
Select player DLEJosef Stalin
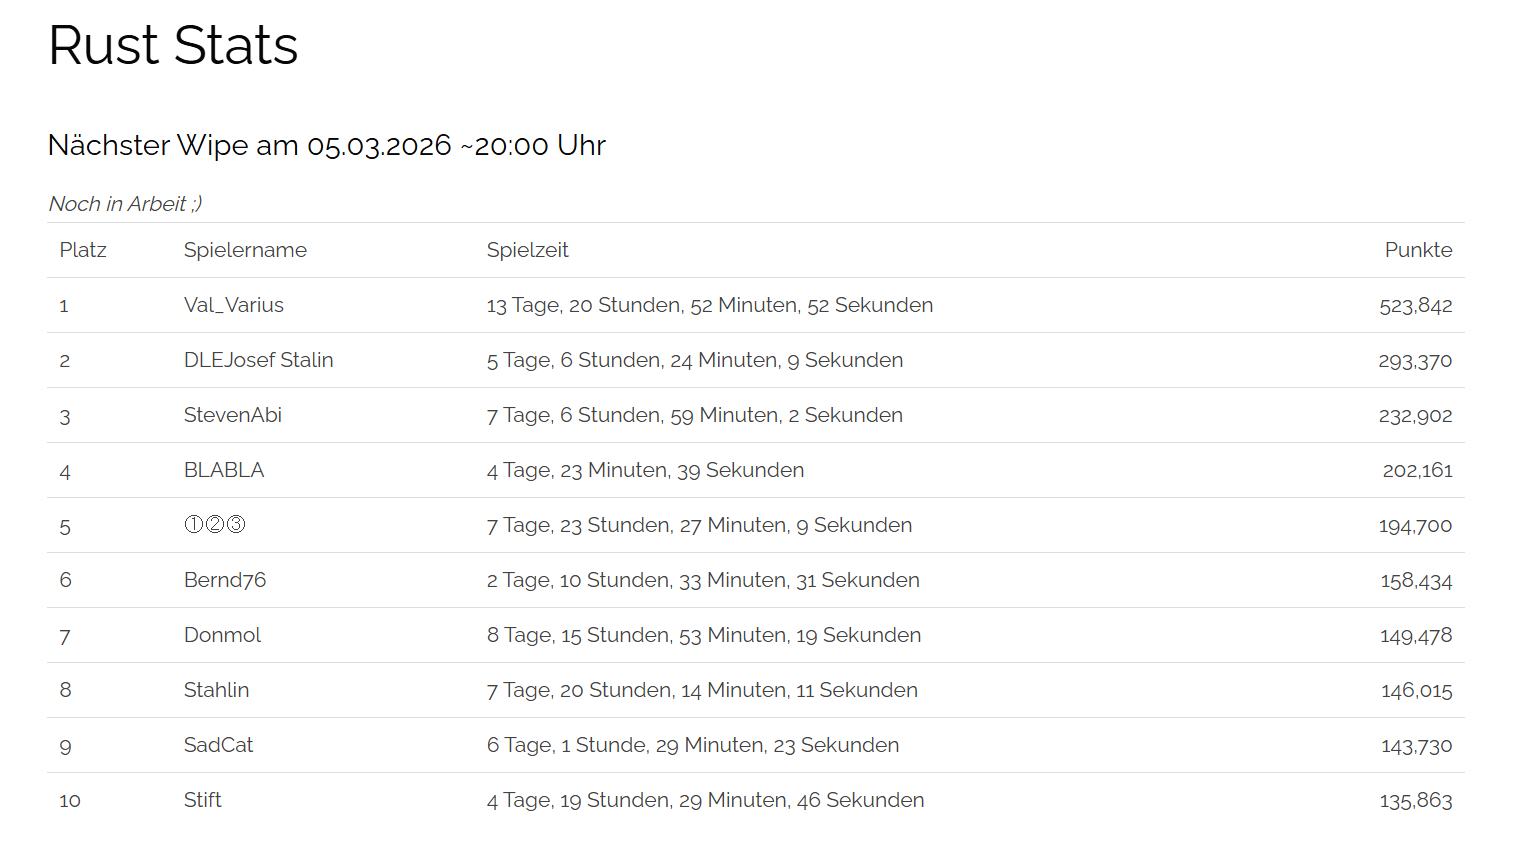(258, 360)
